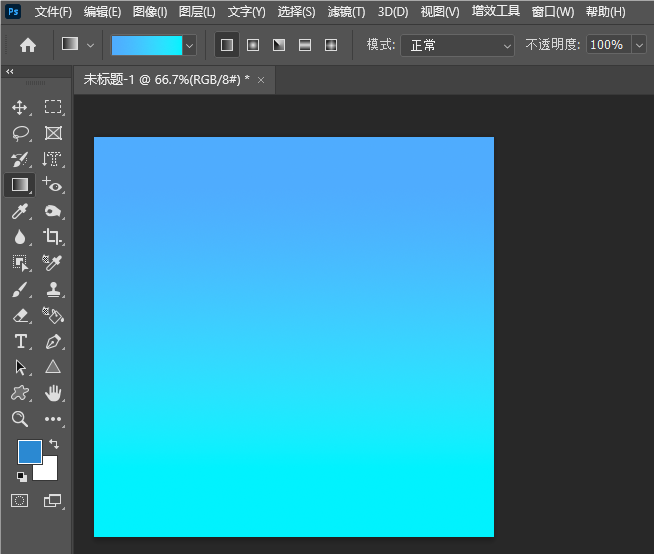Click the blue gradient preview to edit
This screenshot has width=654, height=554.
tap(147, 45)
